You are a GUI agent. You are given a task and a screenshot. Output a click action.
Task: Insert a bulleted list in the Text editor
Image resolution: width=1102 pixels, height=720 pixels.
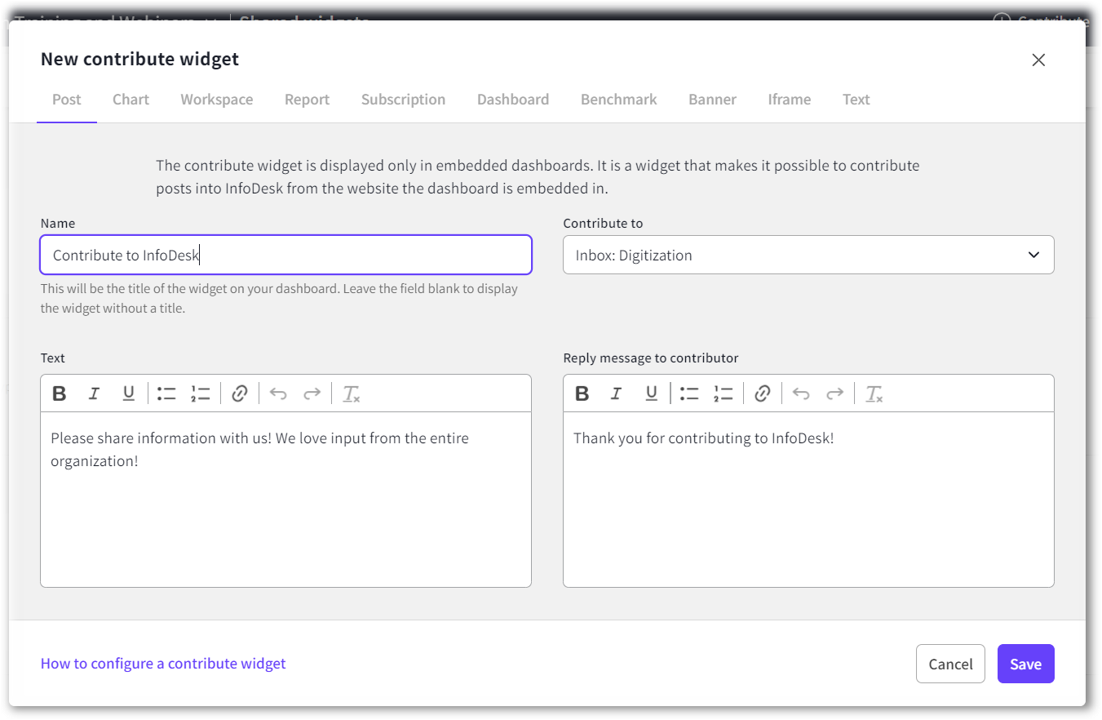point(166,393)
